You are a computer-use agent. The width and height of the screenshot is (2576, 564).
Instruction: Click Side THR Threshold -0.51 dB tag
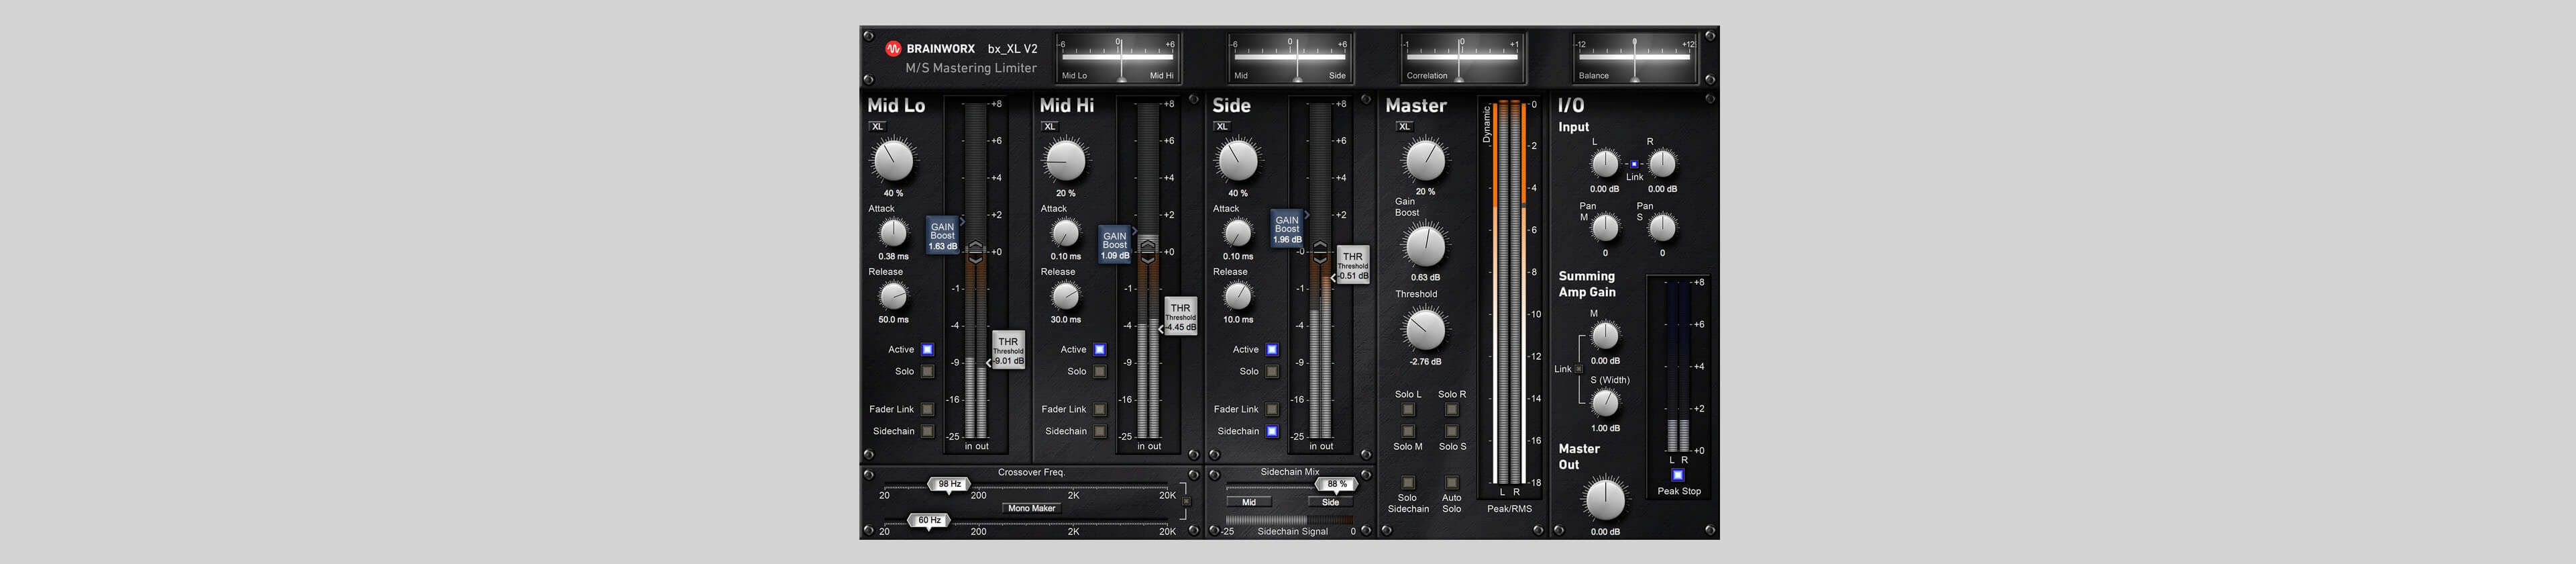[1352, 265]
